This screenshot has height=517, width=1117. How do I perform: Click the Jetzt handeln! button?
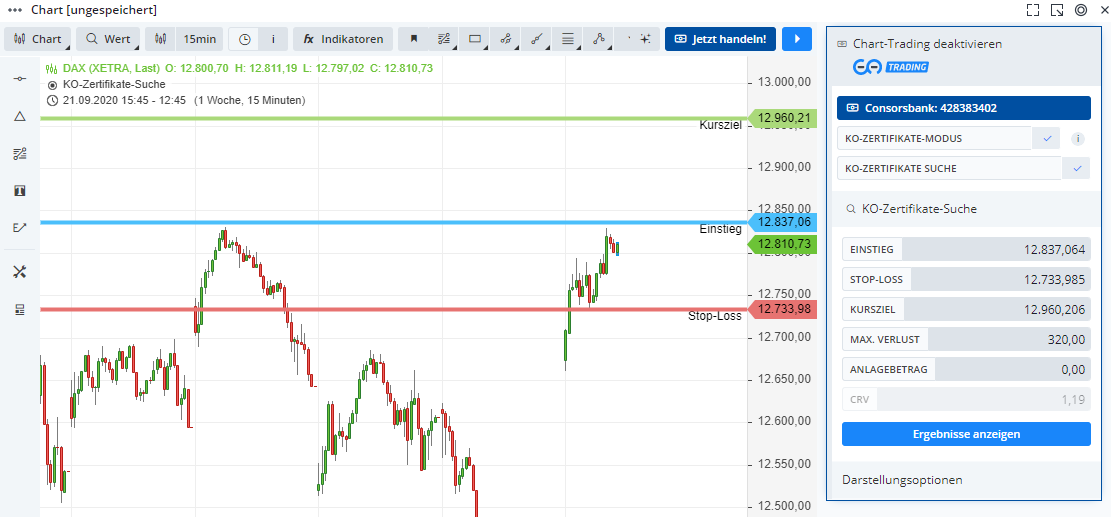click(x=720, y=39)
